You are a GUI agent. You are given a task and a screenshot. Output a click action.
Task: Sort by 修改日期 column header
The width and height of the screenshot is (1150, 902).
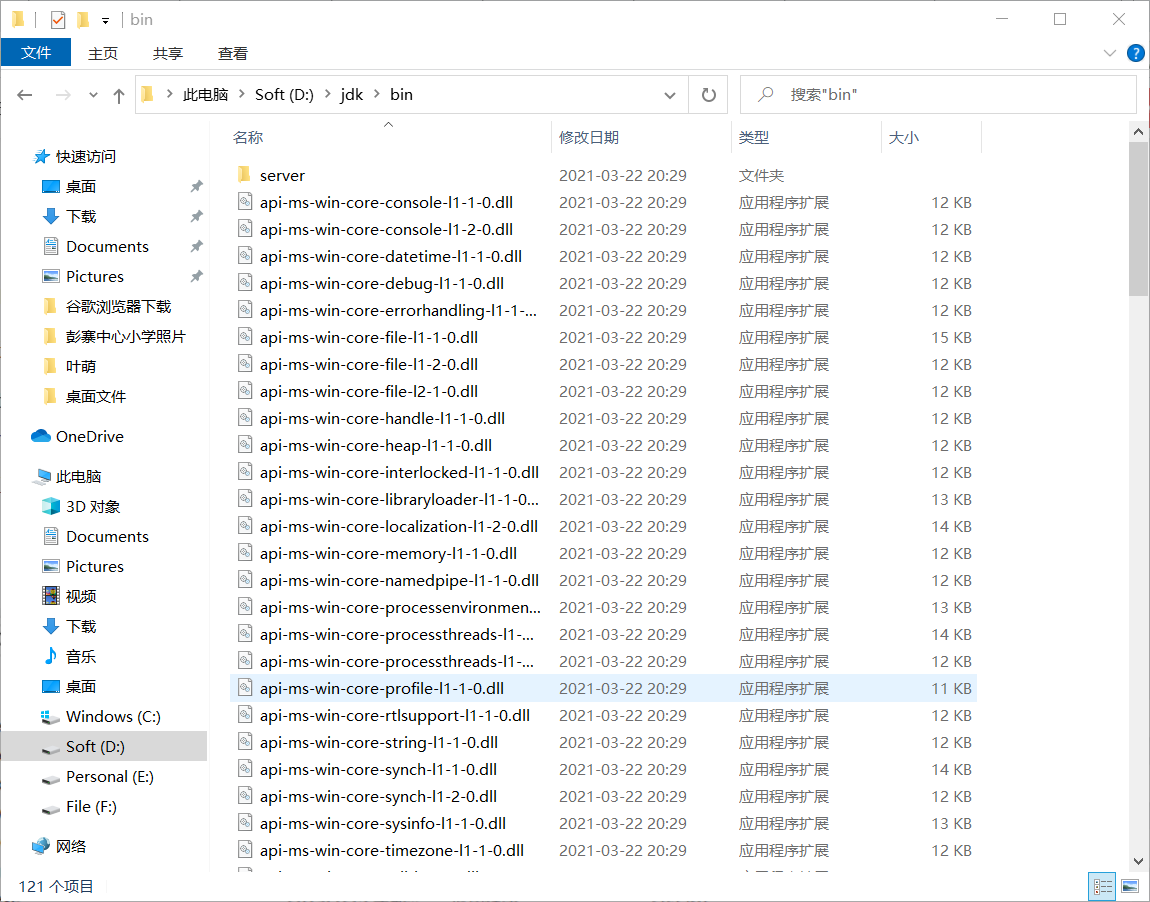[x=589, y=137]
